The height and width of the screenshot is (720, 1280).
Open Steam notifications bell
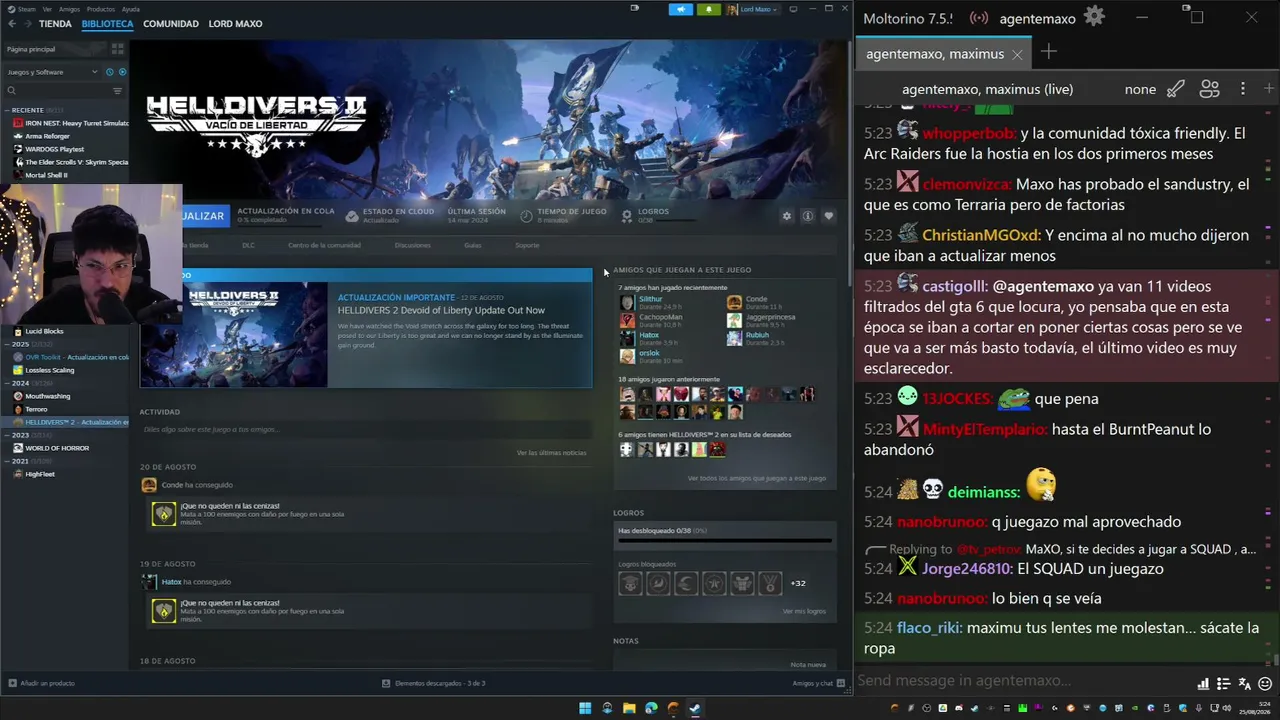pos(709,9)
